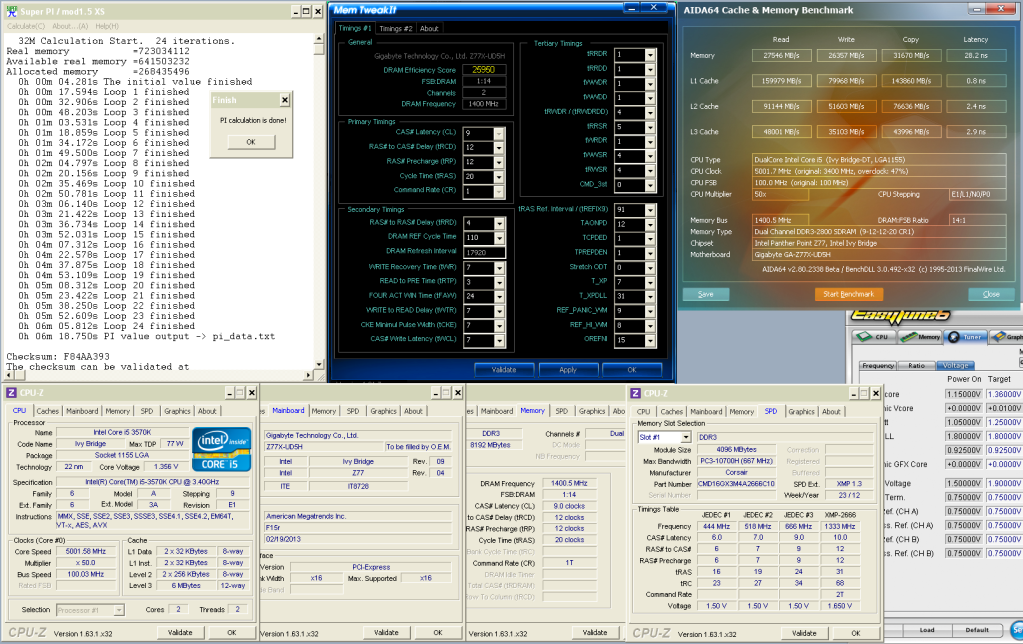Open the TAONPD dropdown in Mem TweakIt

pyautogui.click(x=650, y=224)
